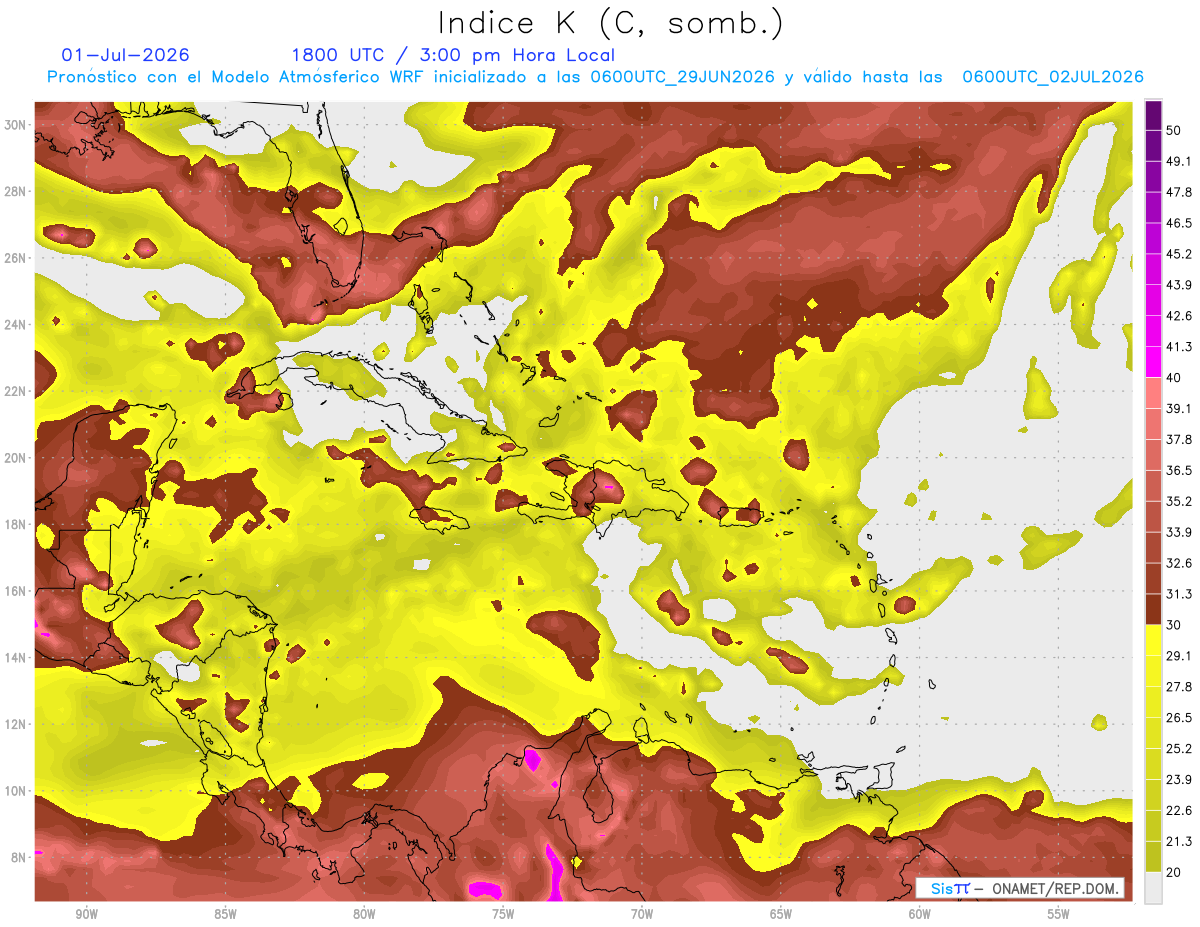
Task: Click the 75W longitude axis label
Action: (503, 914)
